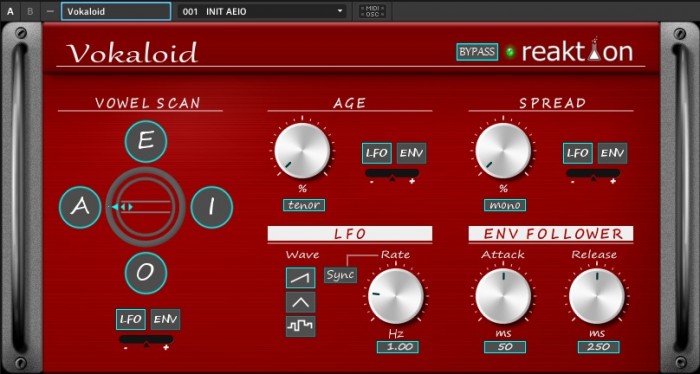This screenshot has width=700, height=374.
Task: Toggle ENV modulation for Age
Action: (x=412, y=154)
